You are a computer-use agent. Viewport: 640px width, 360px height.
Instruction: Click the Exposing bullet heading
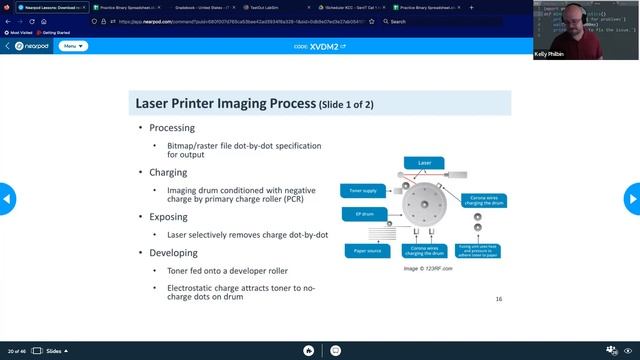(168, 217)
